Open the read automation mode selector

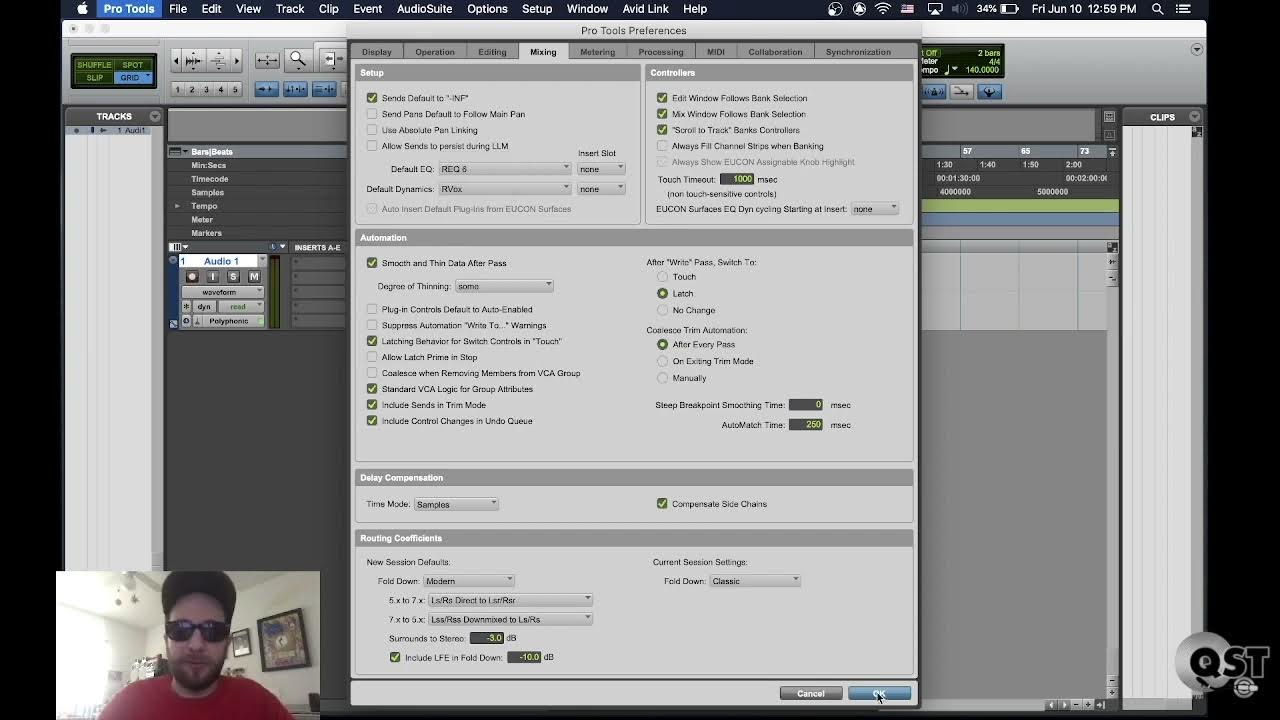point(241,307)
